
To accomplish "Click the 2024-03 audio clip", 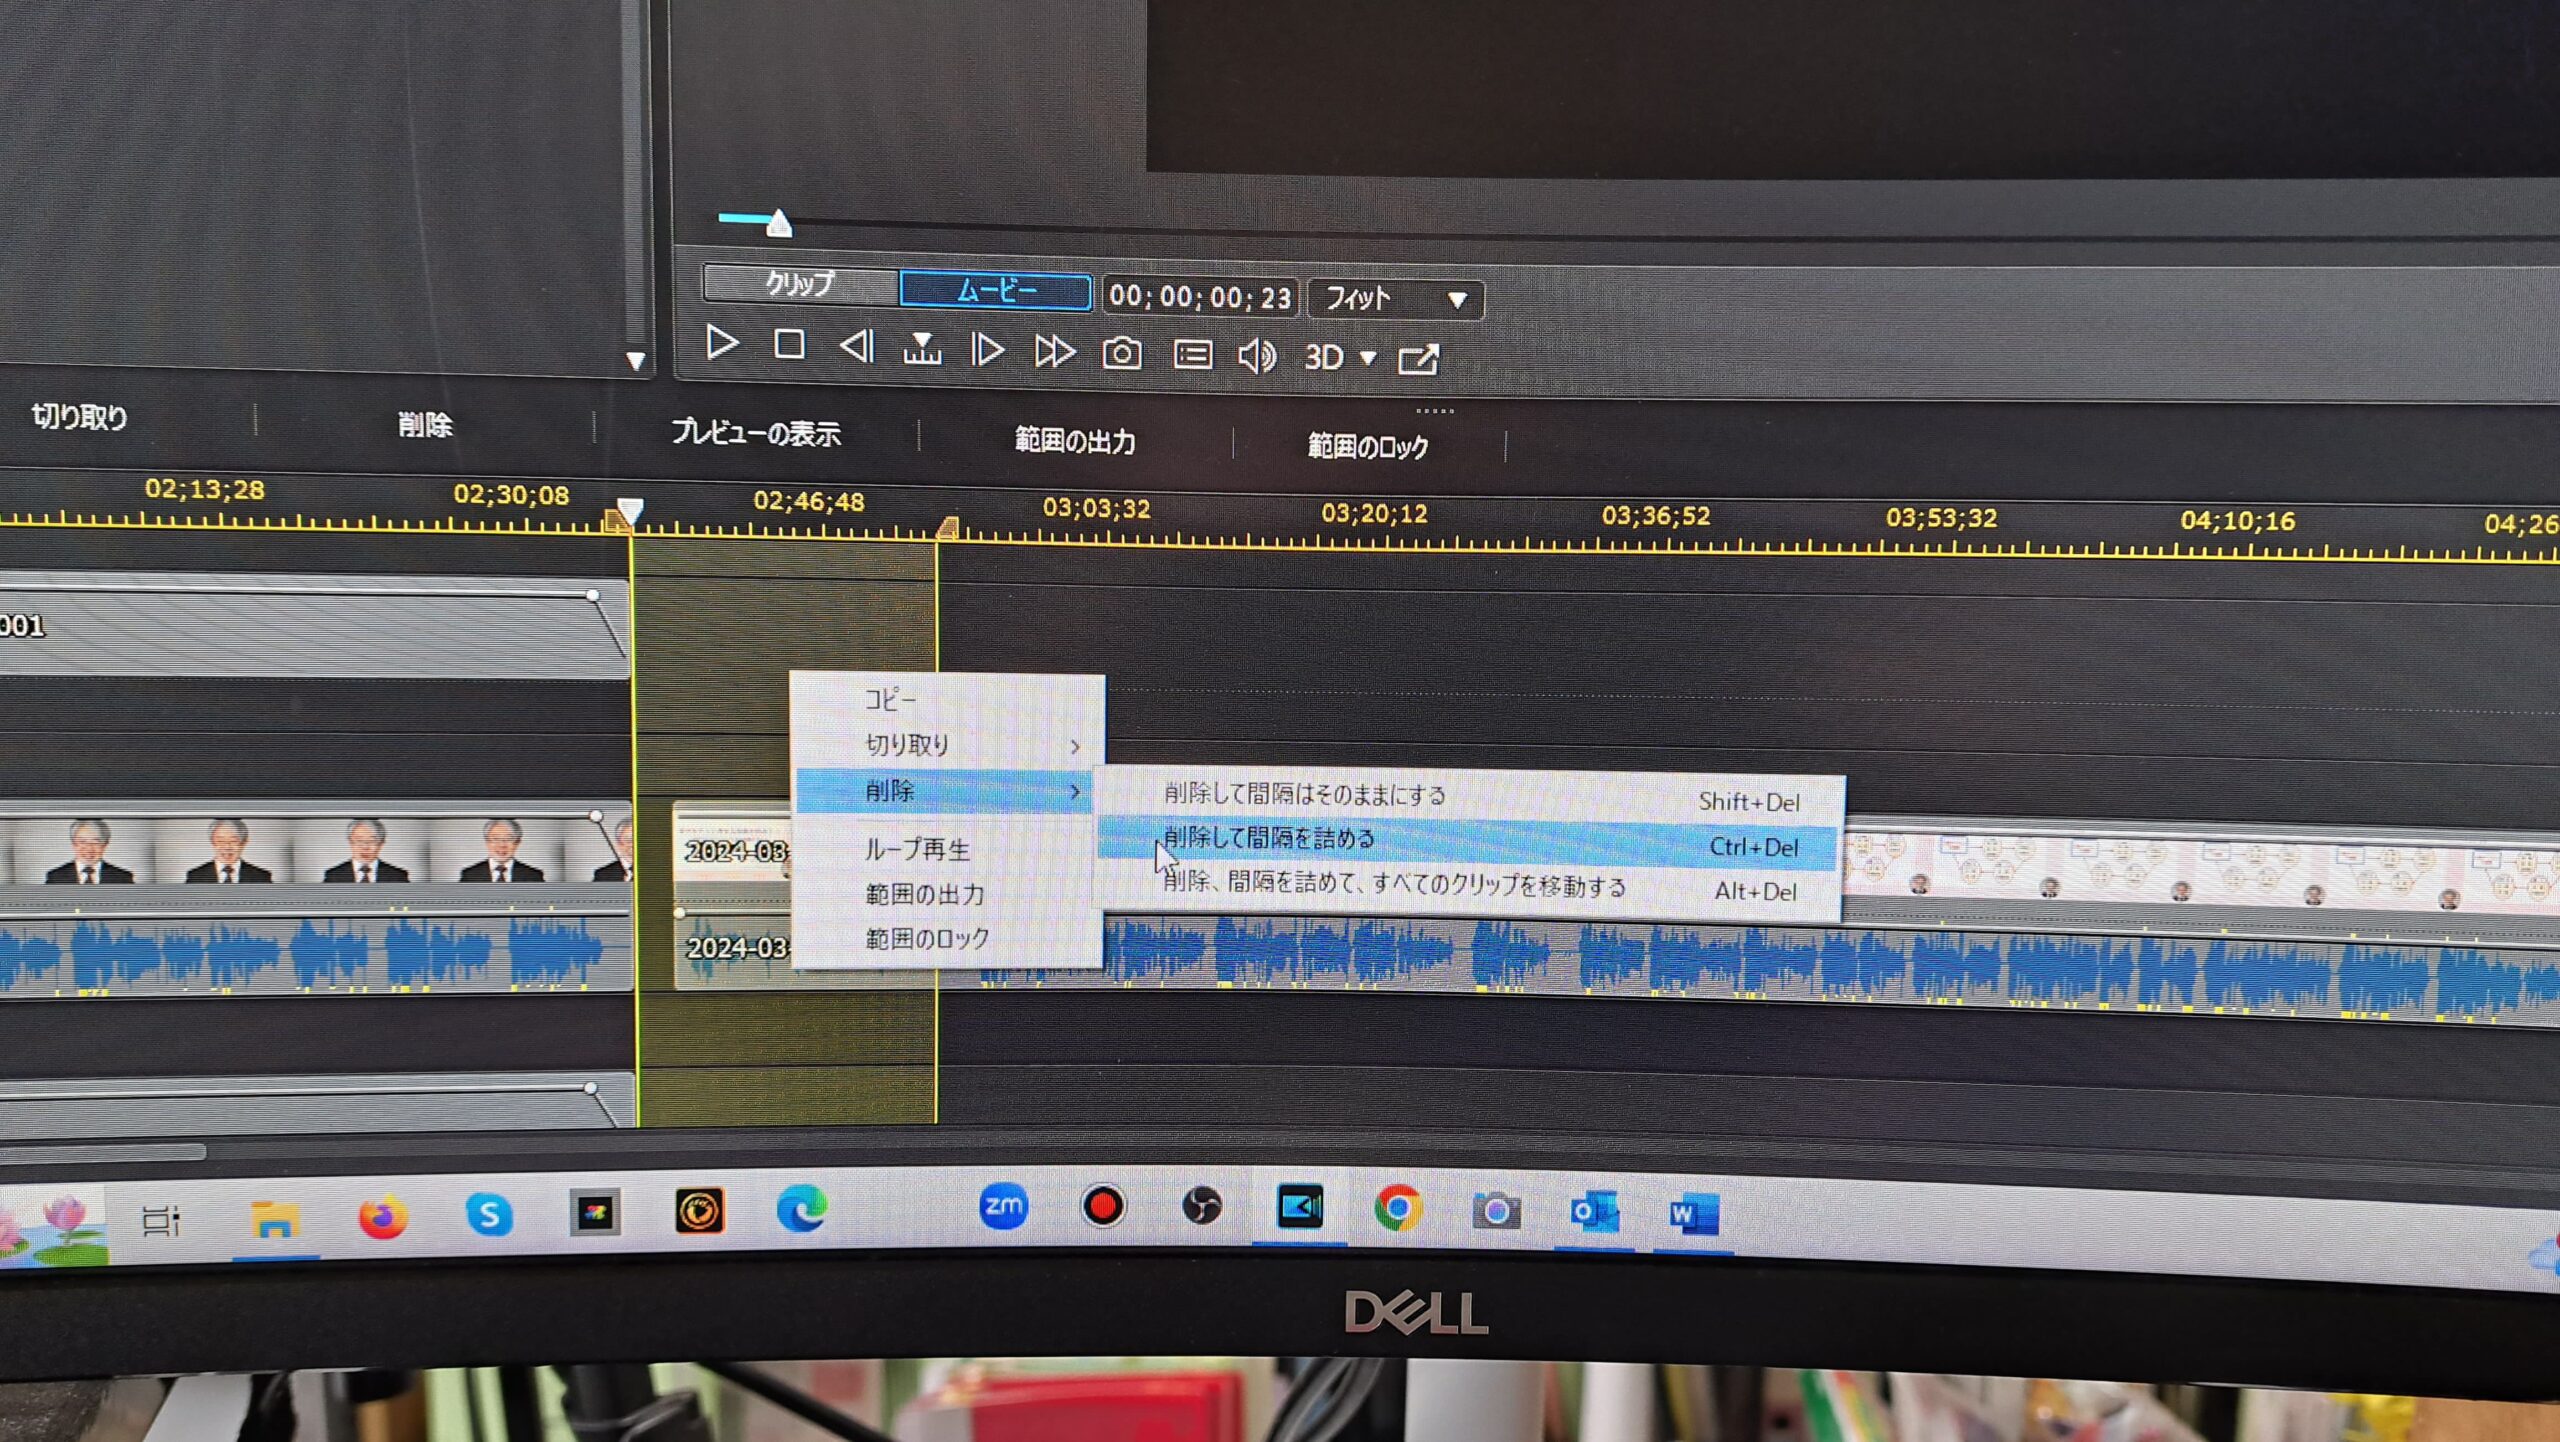I will point(733,946).
